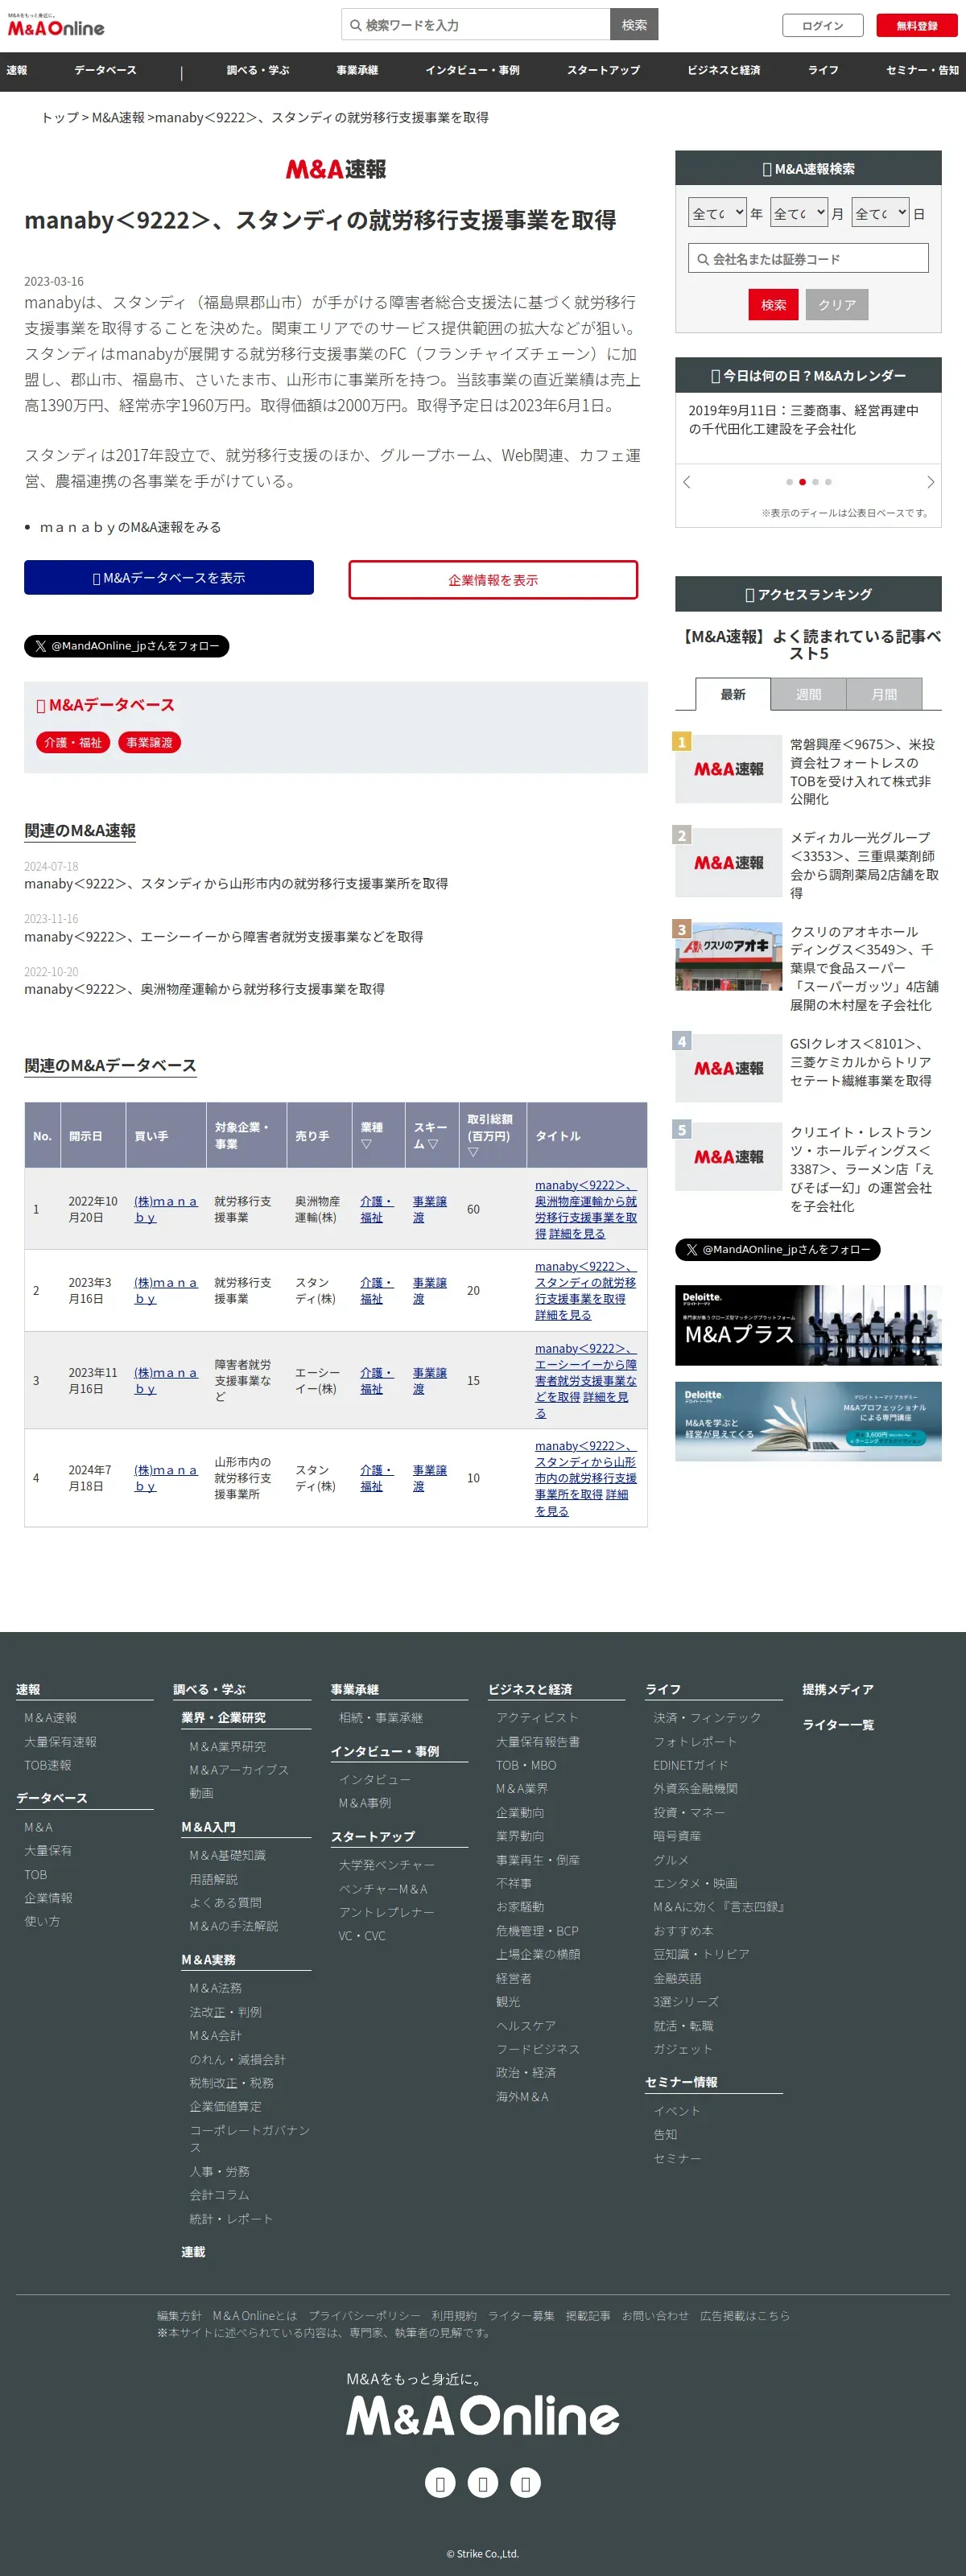This screenshot has height=2576, width=966.
Task: Open the 2024-07-18 related news link
Action: [236, 884]
